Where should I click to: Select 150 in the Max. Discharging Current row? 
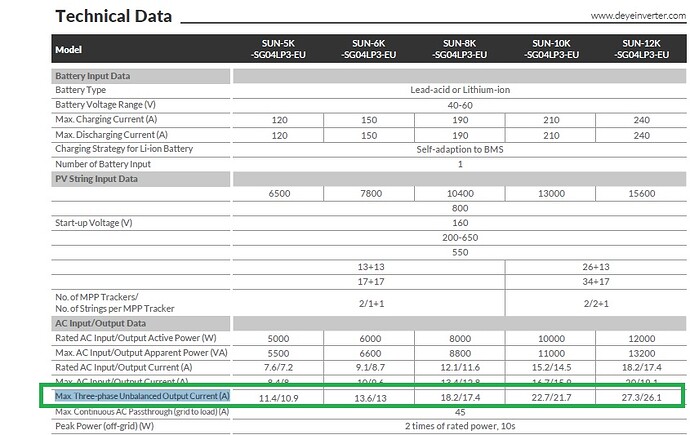[369, 135]
